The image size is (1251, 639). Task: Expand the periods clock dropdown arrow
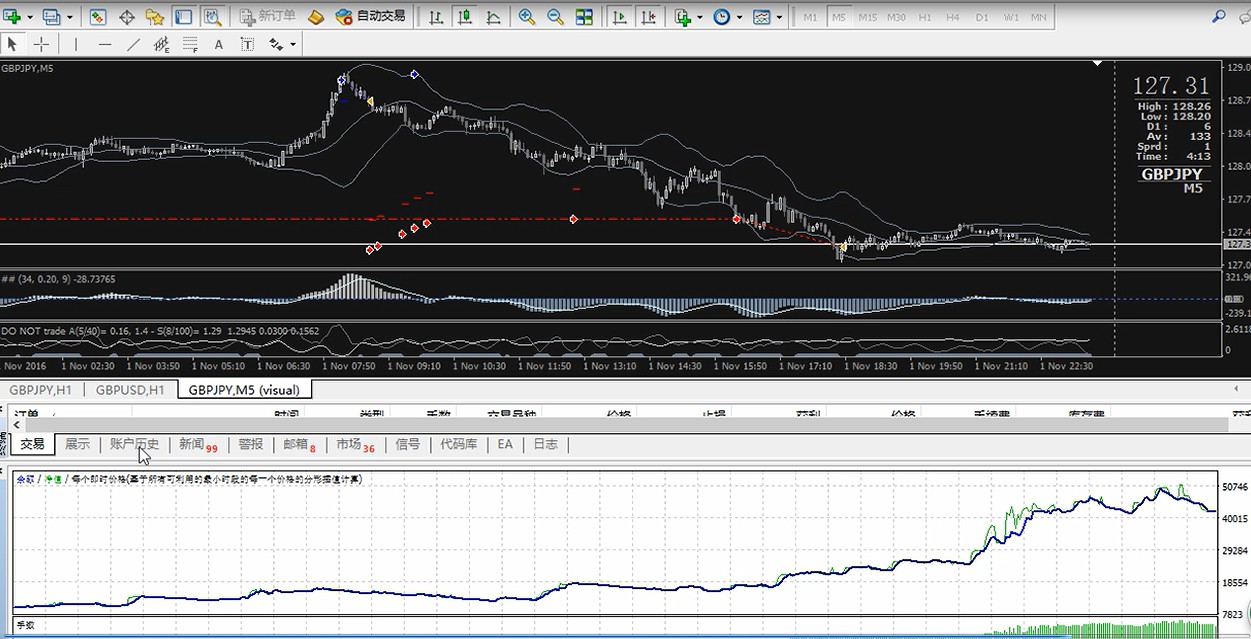tap(738, 17)
